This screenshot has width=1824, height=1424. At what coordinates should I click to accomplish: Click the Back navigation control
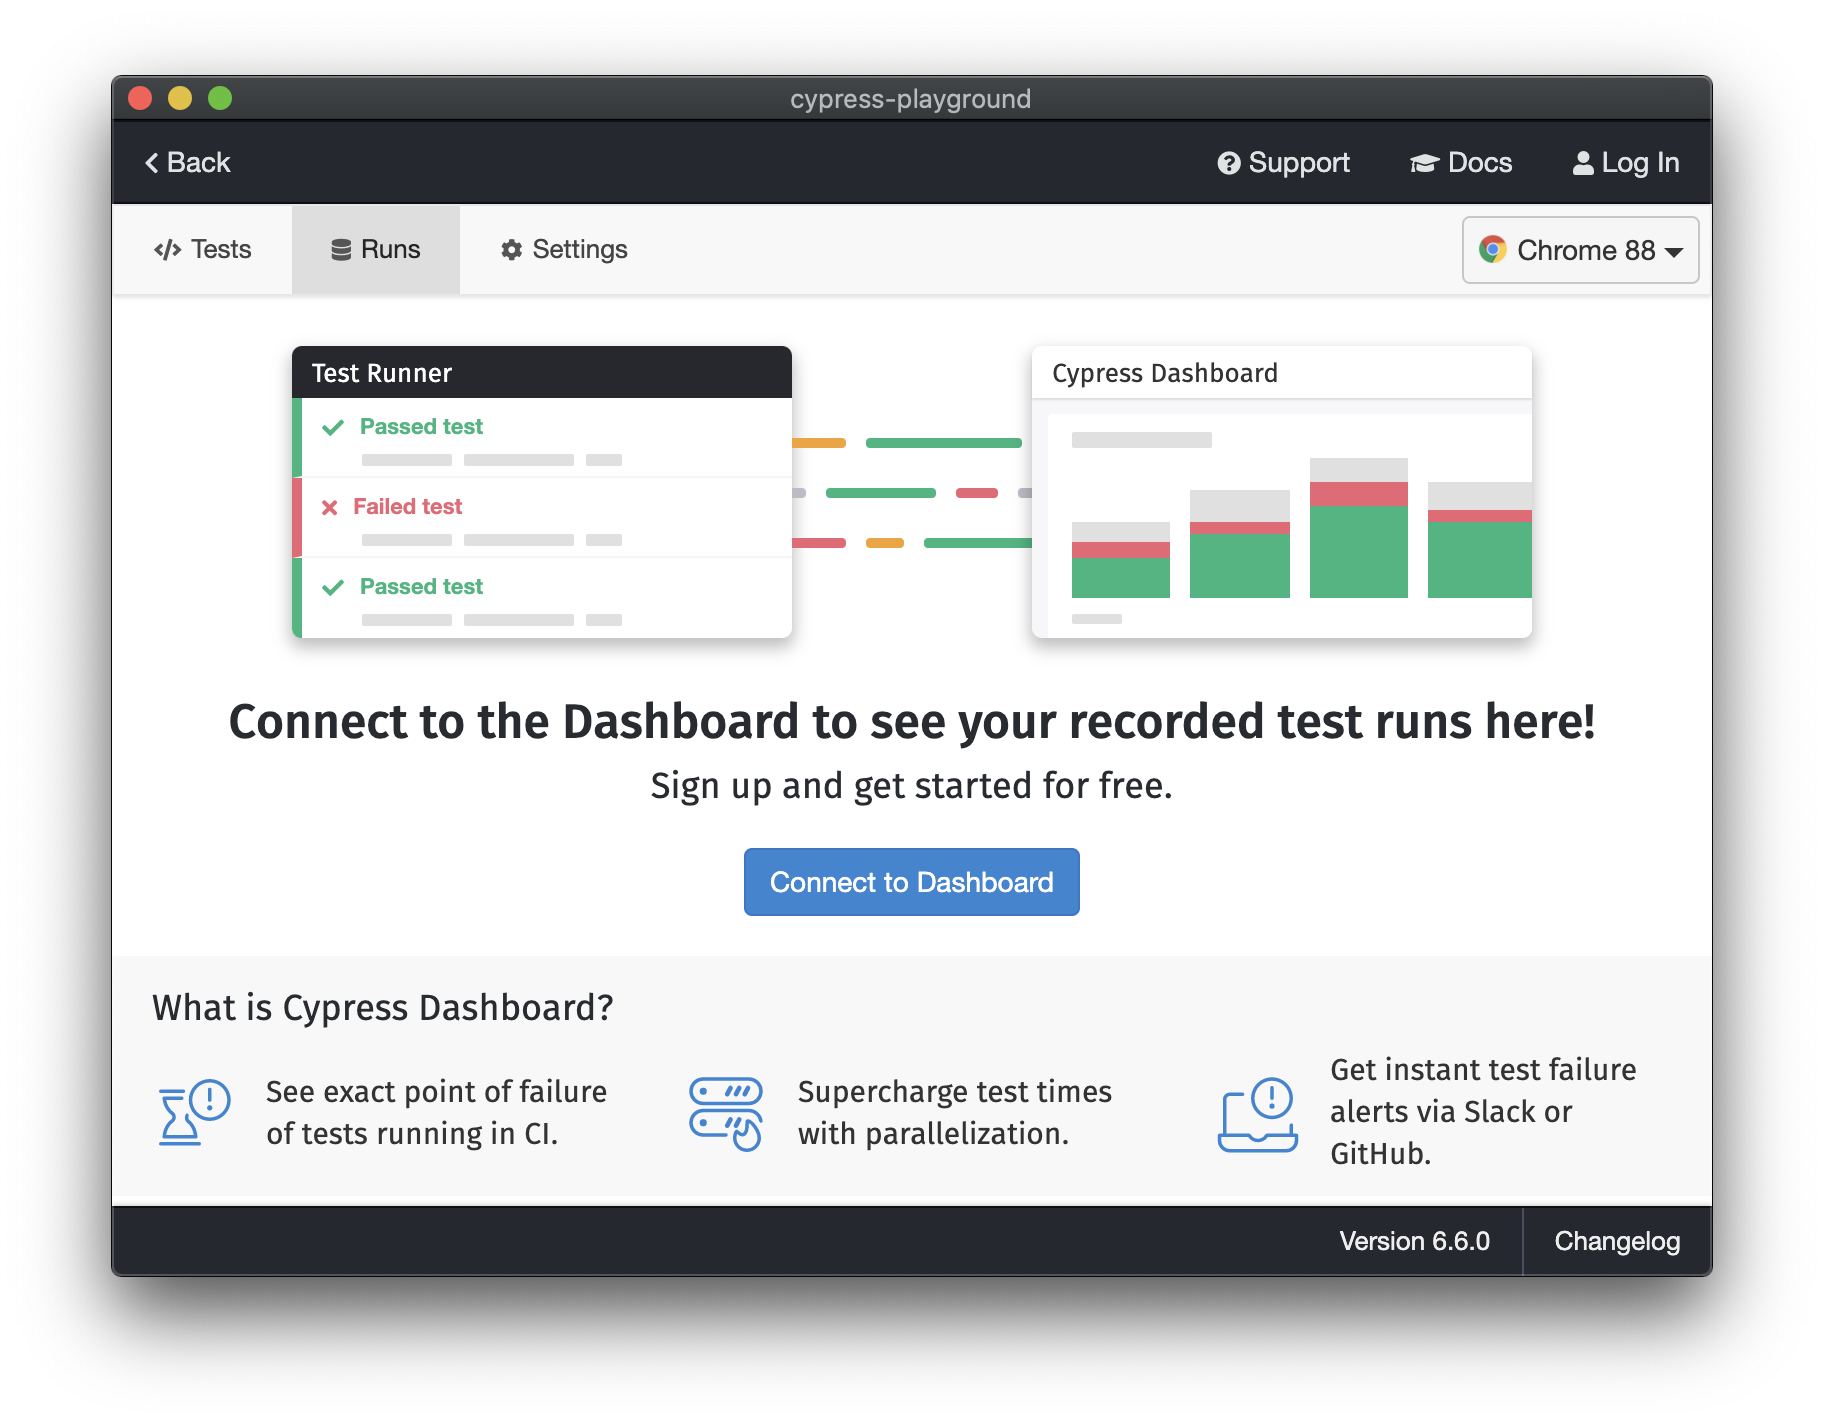point(187,162)
